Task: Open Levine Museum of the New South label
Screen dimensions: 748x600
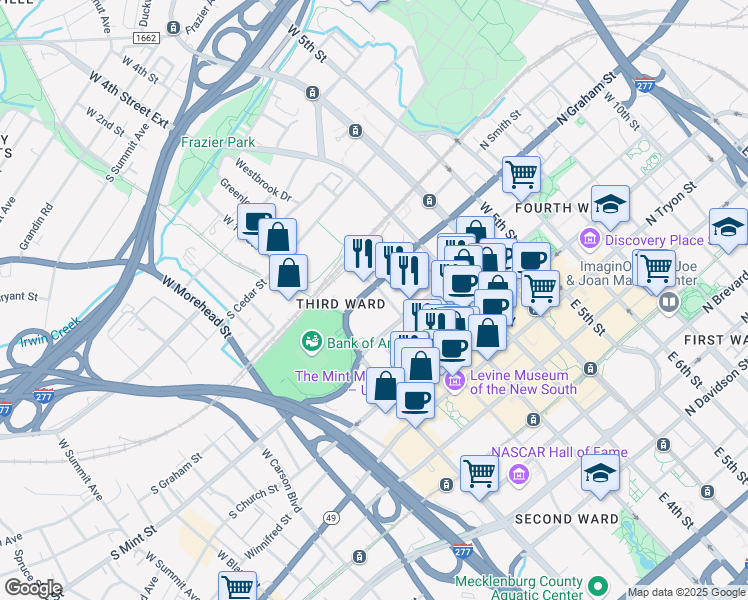Action: (523, 382)
